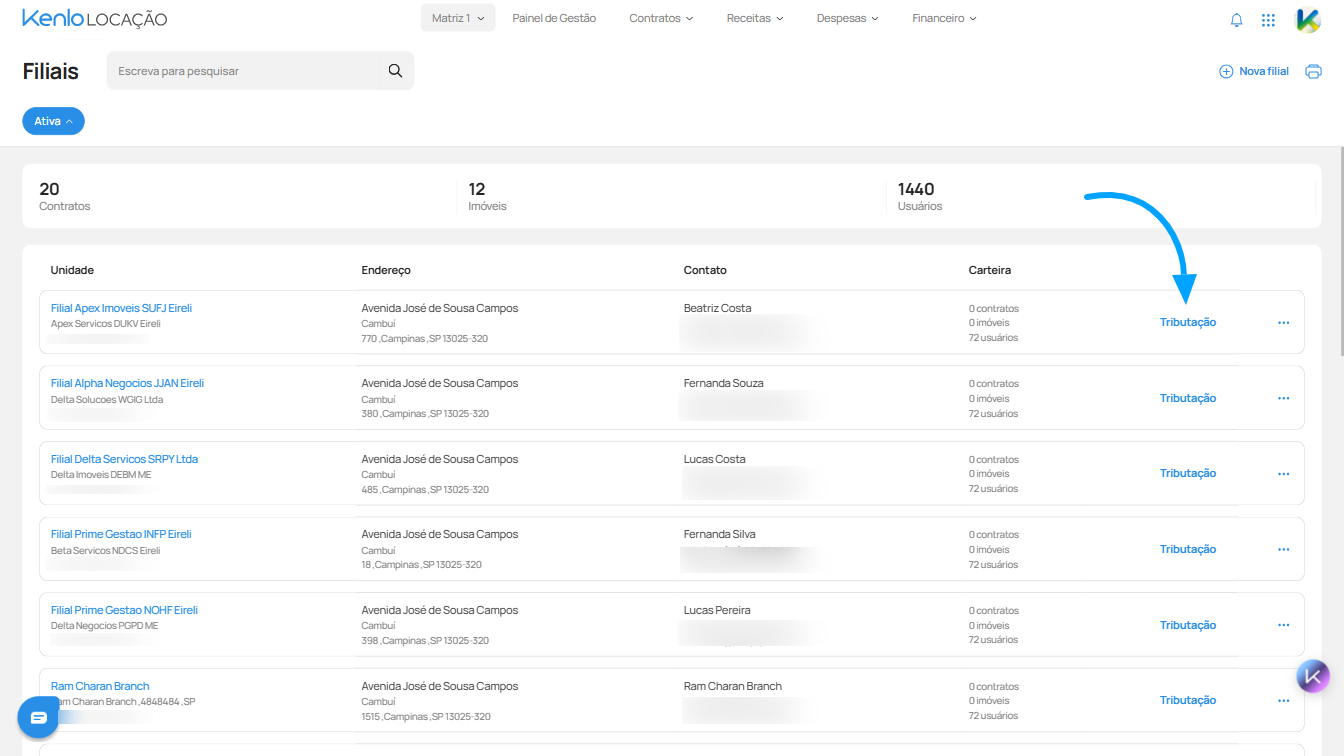The height and width of the screenshot is (756, 1344).
Task: Click the Contato column header
Action: coord(705,270)
